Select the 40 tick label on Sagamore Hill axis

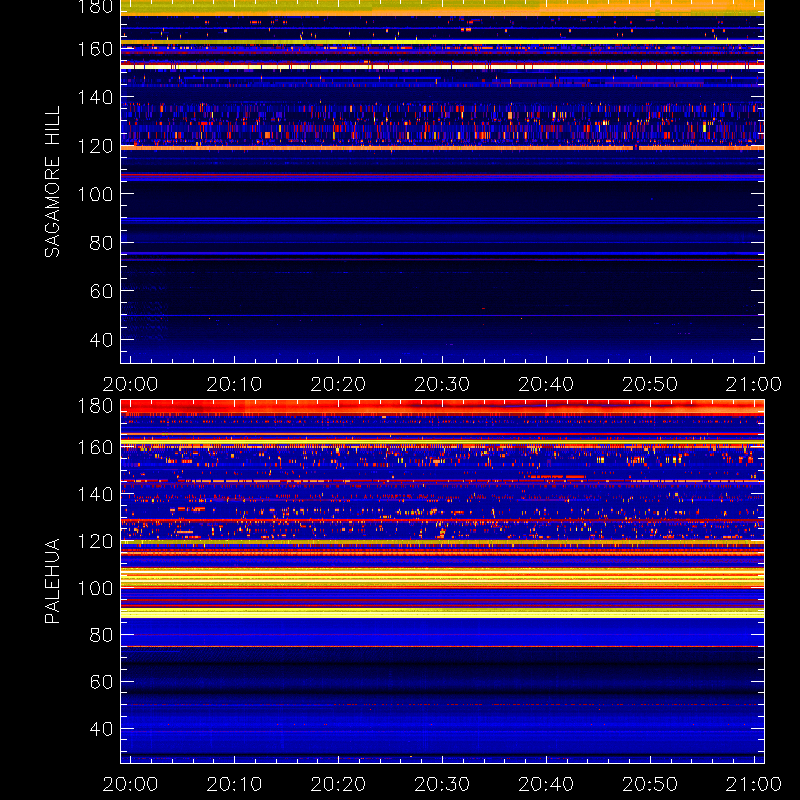101,340
